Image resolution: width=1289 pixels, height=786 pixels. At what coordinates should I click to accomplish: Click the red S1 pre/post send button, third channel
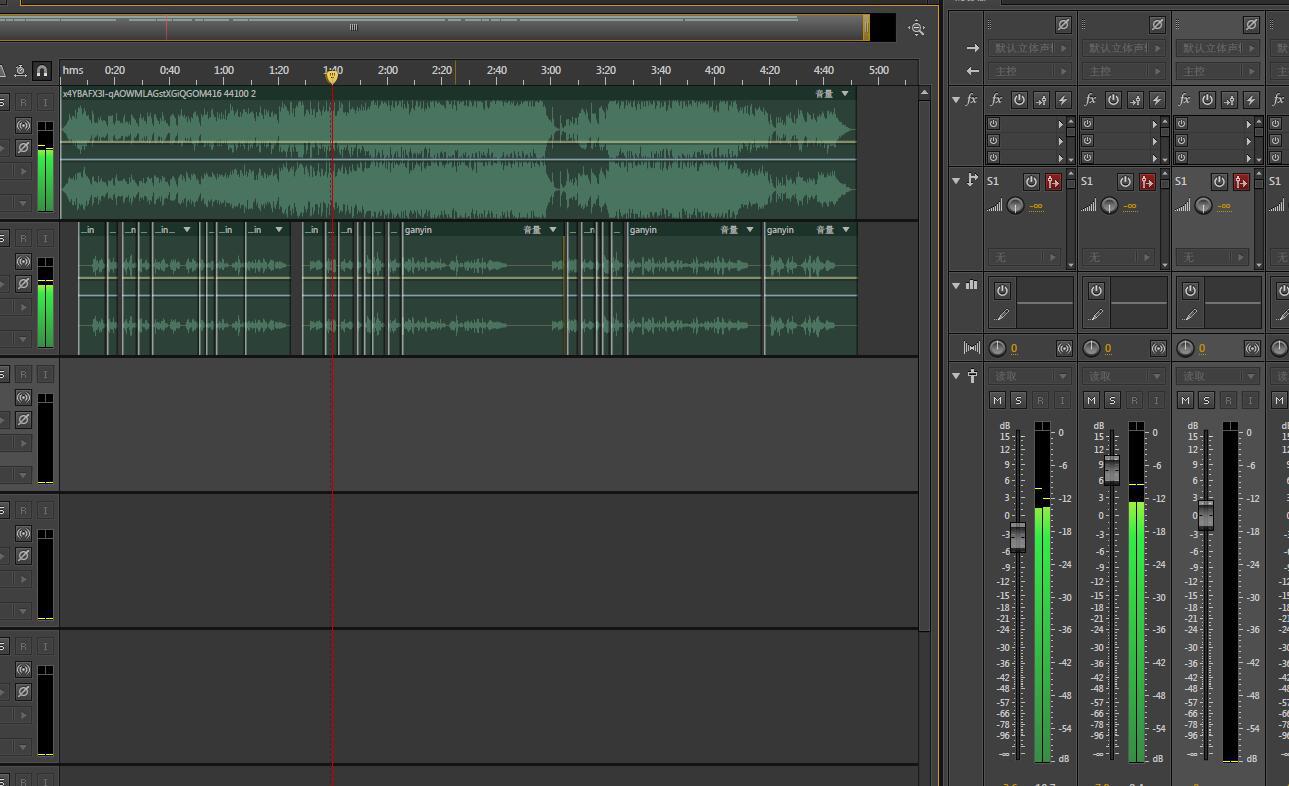[x=1241, y=181]
